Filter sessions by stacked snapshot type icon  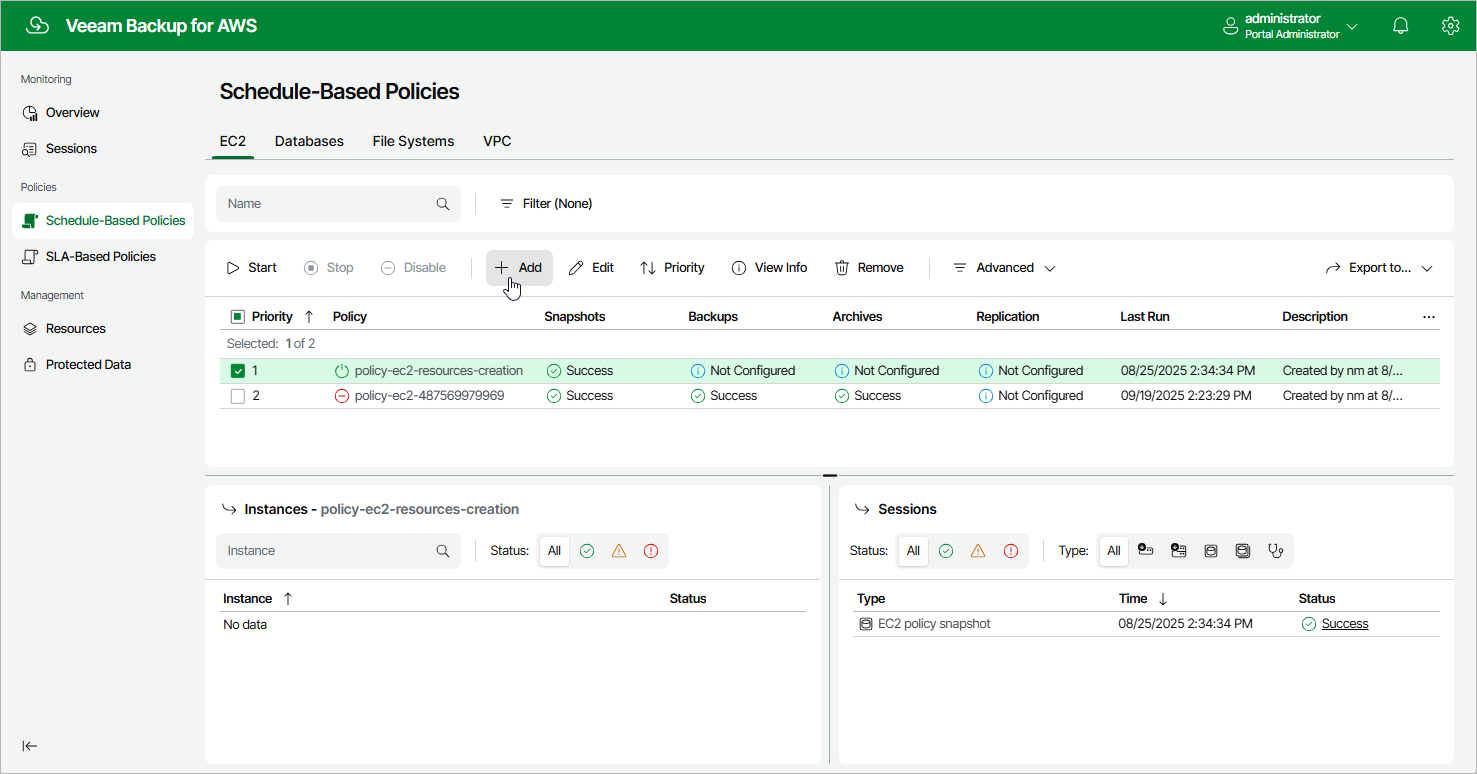tap(1243, 551)
